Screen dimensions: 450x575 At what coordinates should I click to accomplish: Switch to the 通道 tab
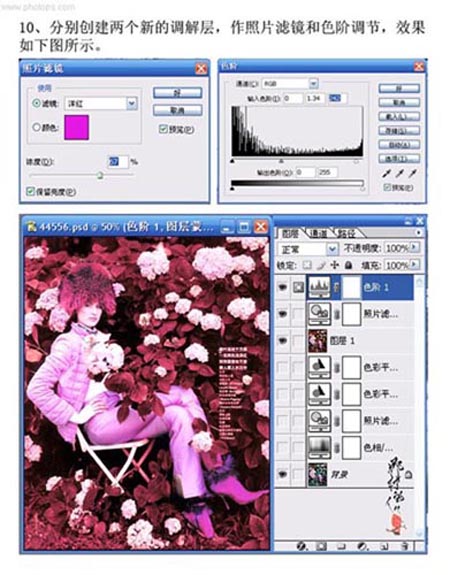318,233
